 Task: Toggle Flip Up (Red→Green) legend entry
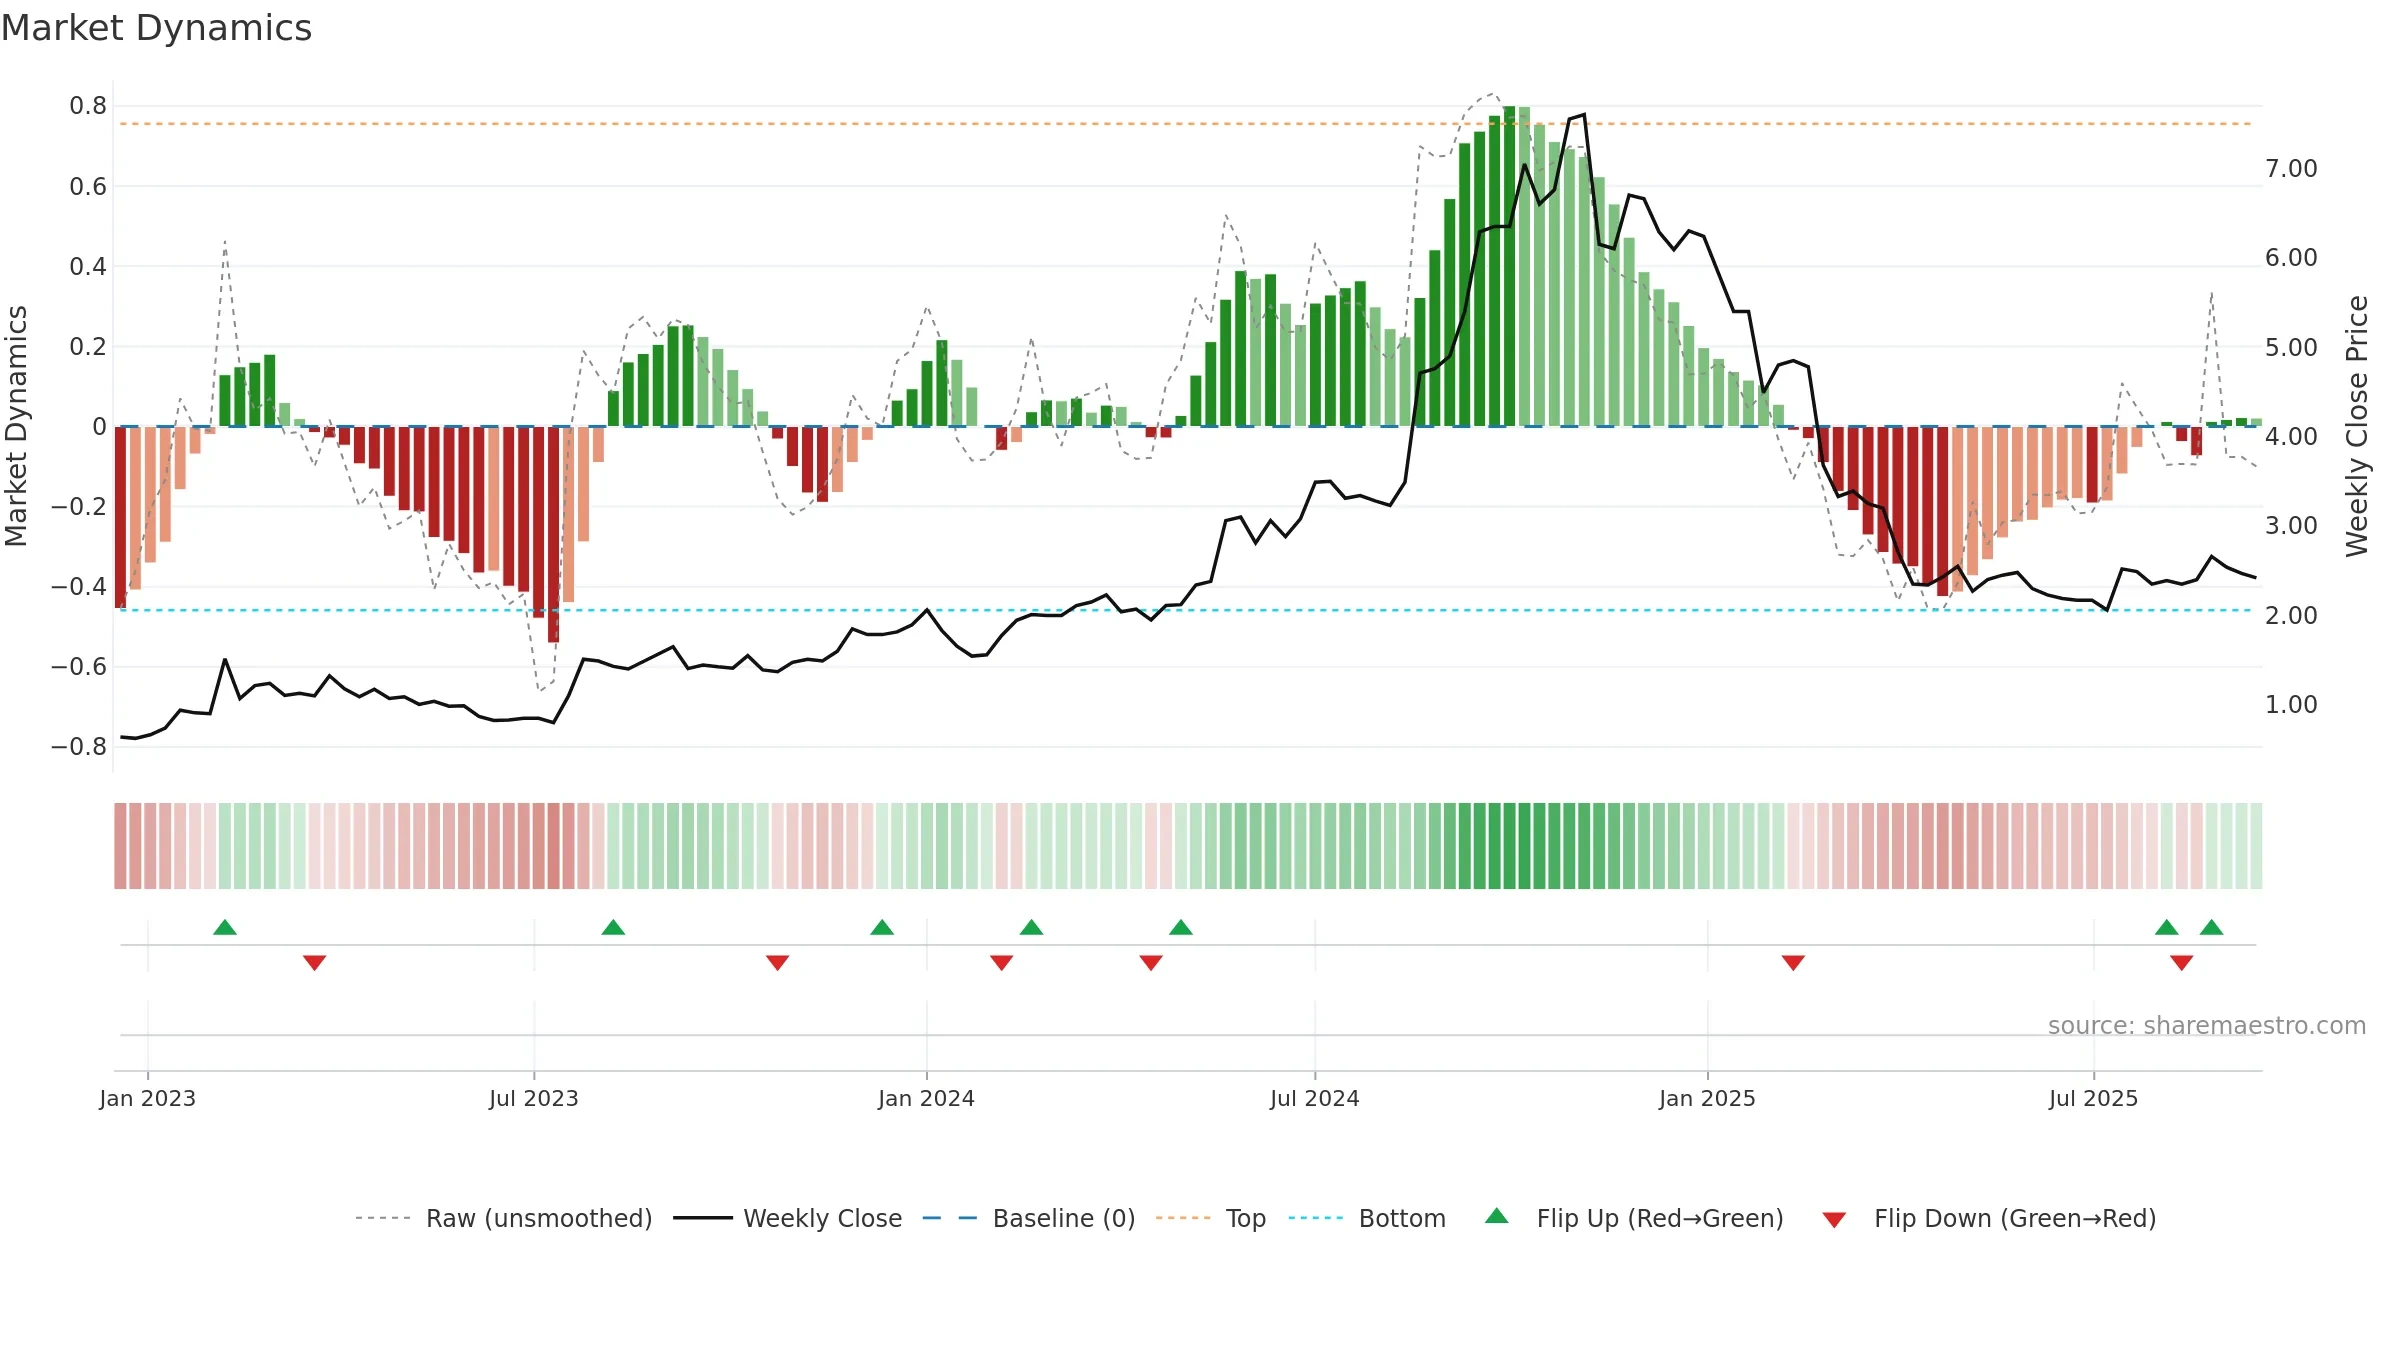point(1634,1218)
